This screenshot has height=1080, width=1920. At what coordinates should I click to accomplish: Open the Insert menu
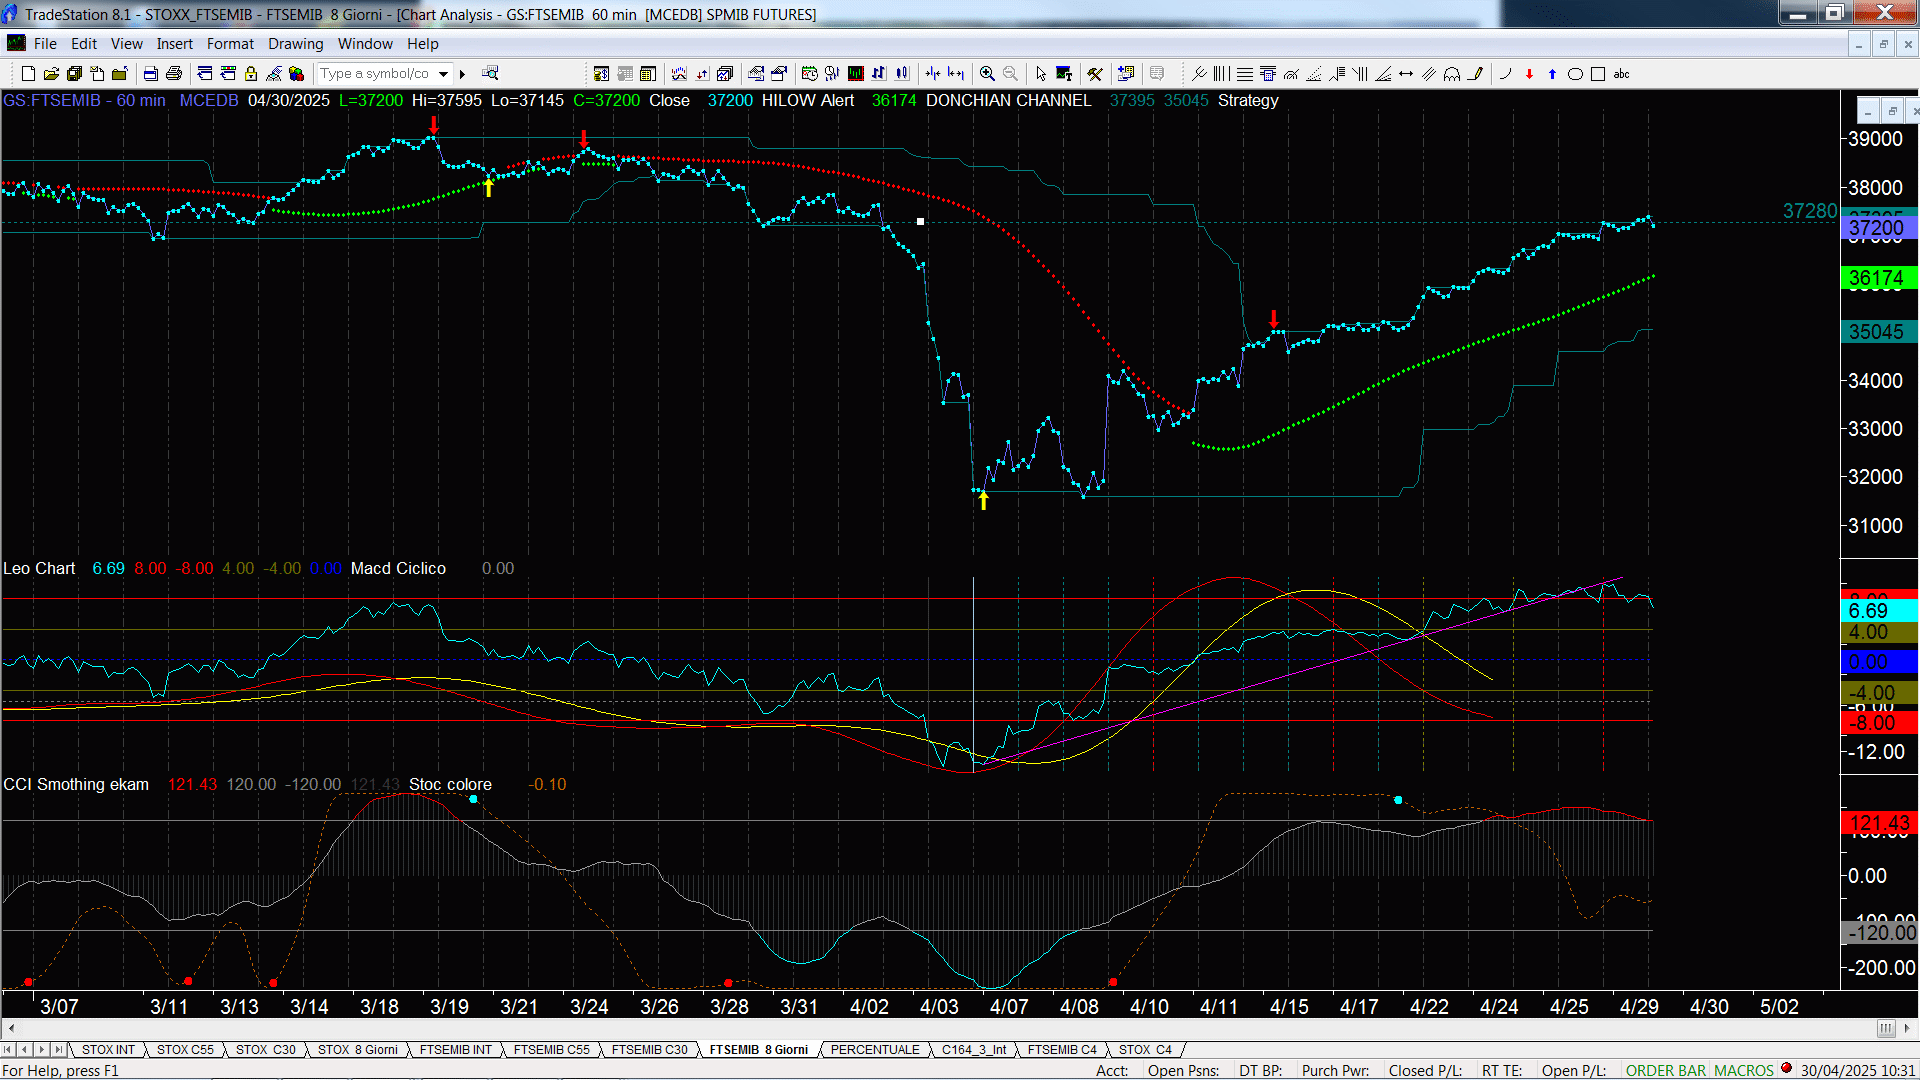(x=175, y=43)
